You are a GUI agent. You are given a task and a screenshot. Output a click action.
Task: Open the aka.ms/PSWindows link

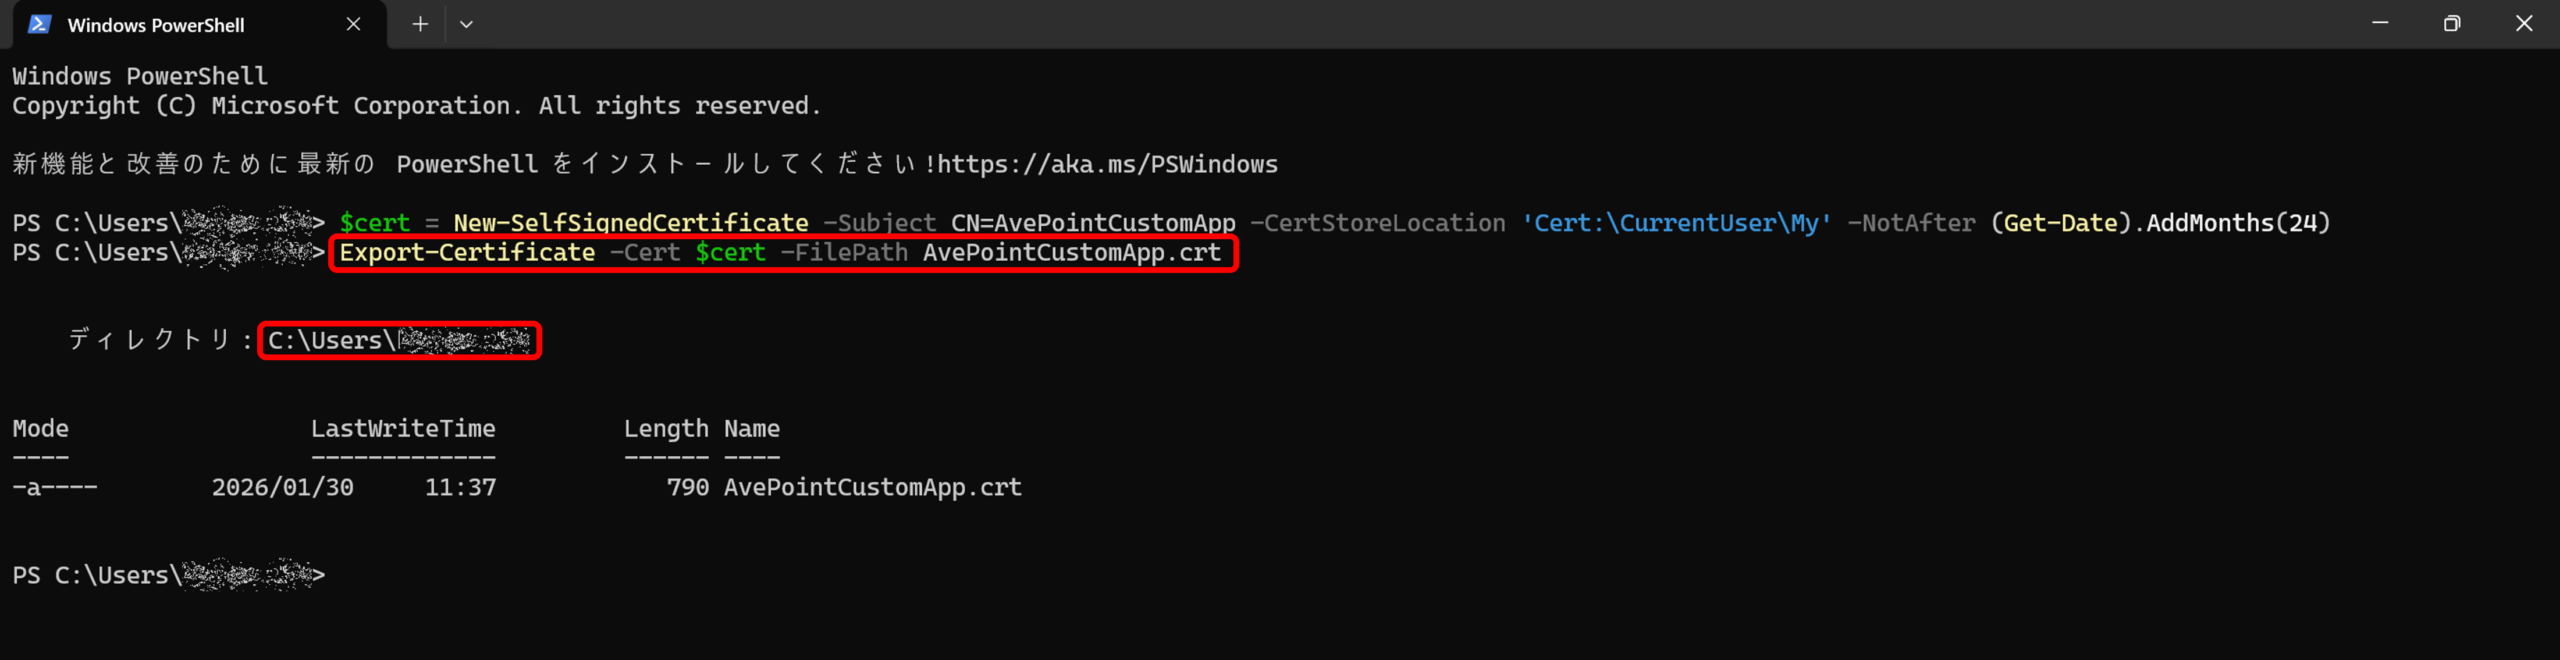coord(1107,164)
